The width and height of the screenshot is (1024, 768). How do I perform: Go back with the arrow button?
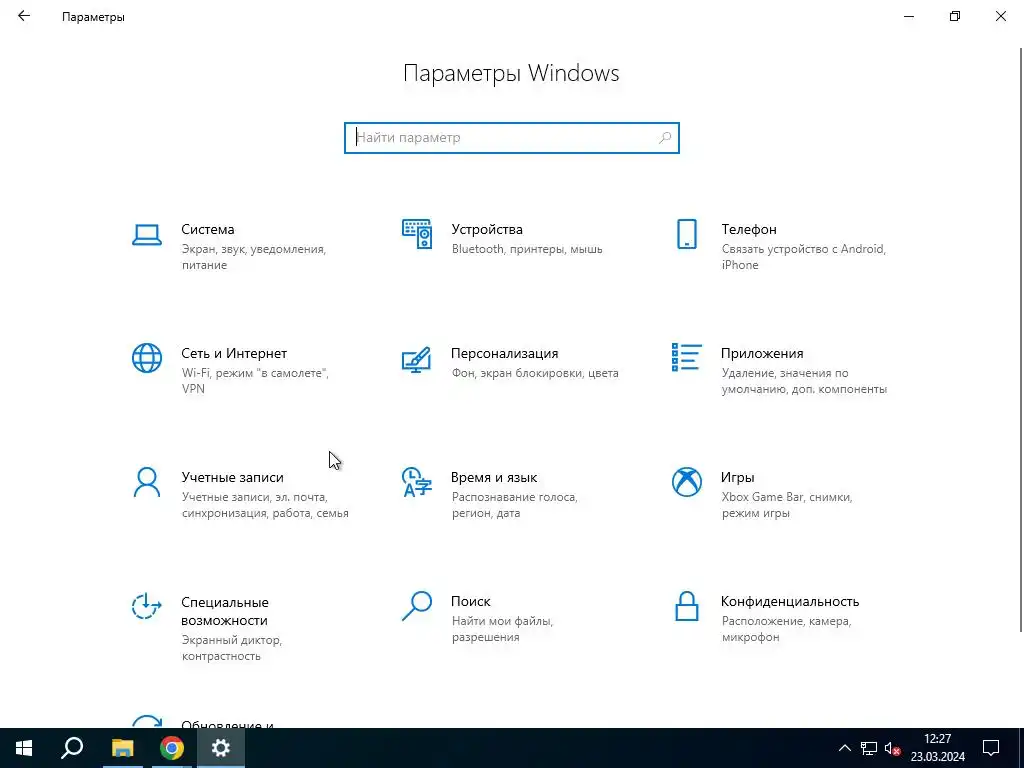(x=24, y=16)
